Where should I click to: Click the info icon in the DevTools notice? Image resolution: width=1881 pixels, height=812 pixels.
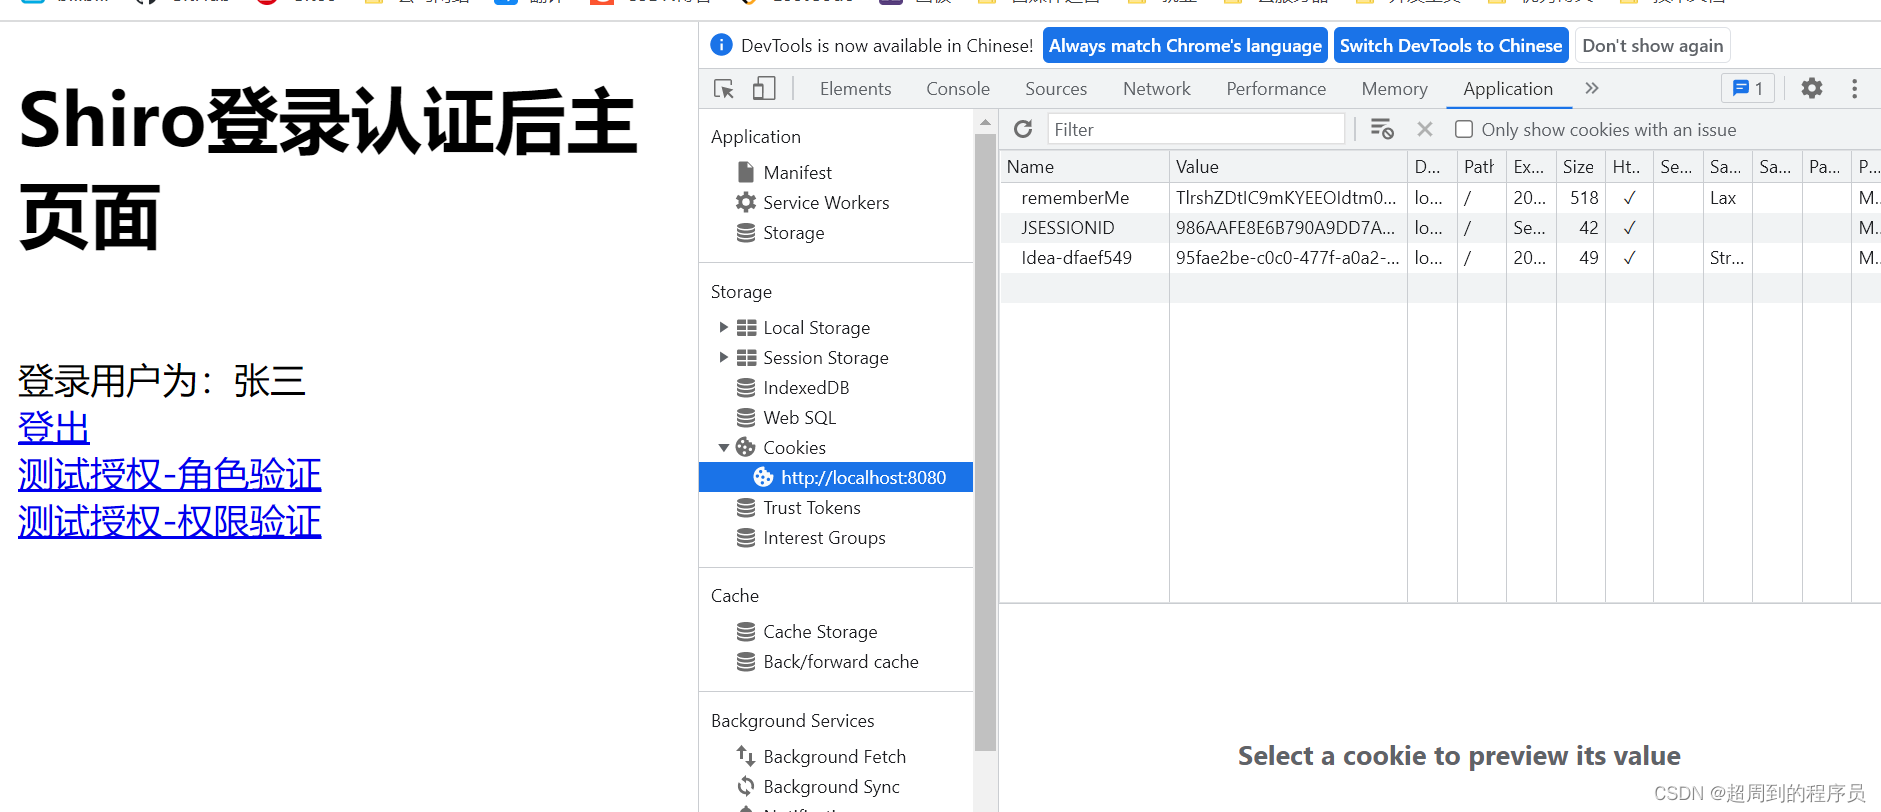[721, 45]
